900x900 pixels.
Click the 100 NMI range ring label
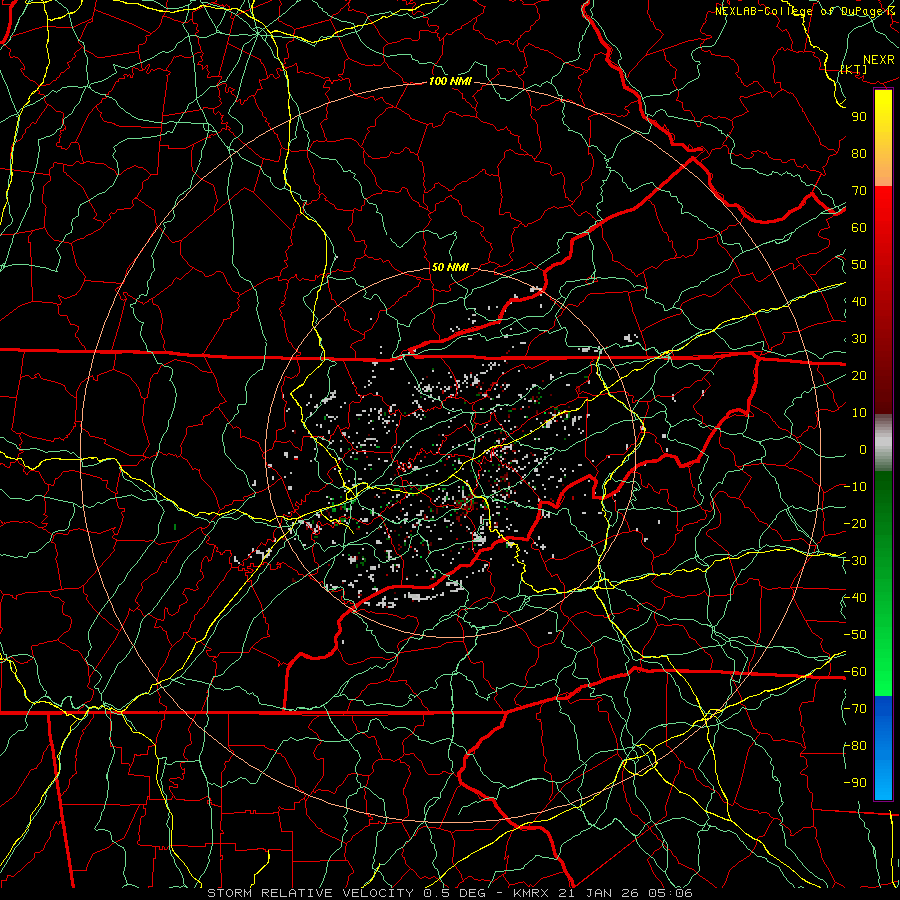click(x=450, y=82)
